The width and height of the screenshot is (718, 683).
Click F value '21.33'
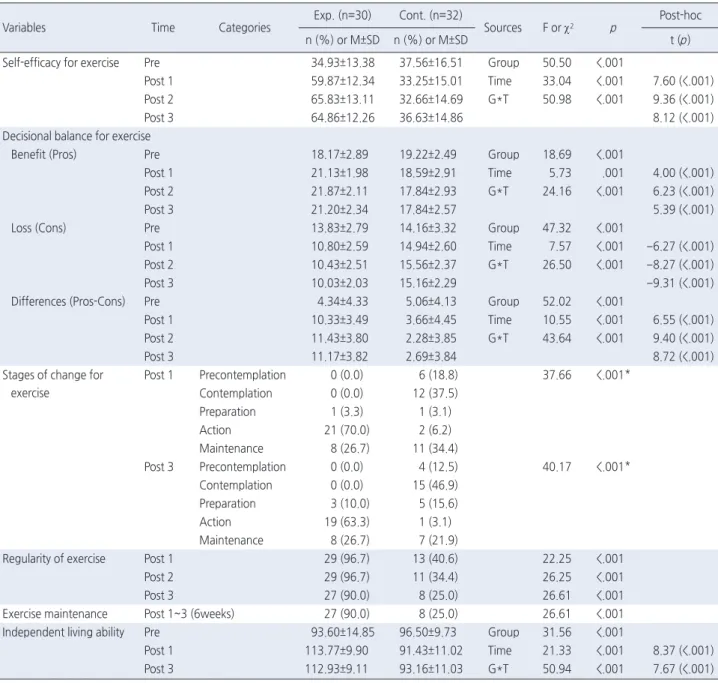(x=557, y=650)
